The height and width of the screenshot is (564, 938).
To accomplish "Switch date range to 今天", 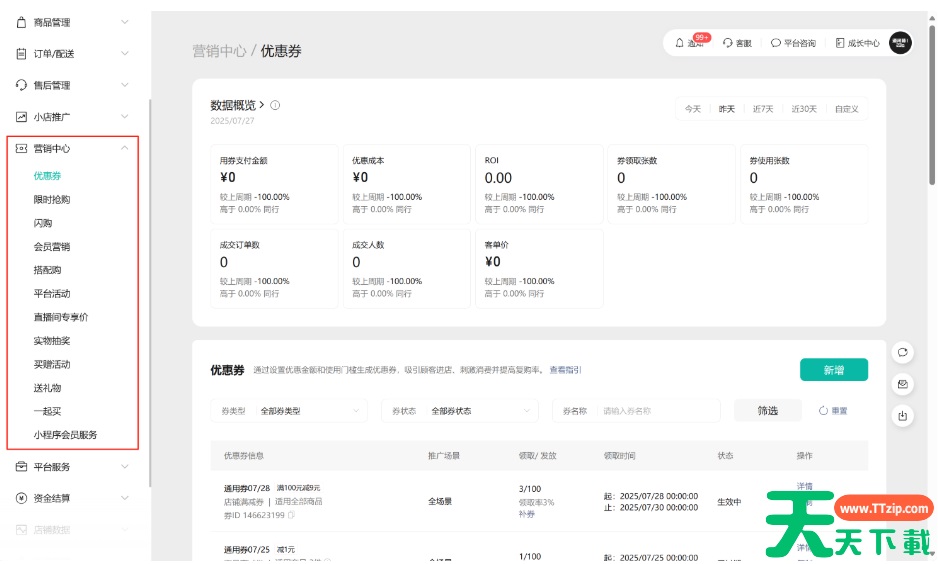I will 692,109.
